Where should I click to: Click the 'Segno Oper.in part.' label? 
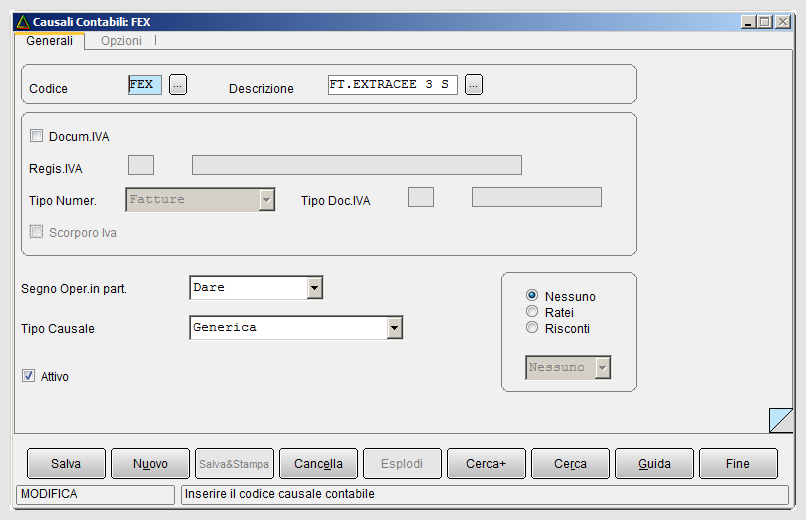pos(74,289)
